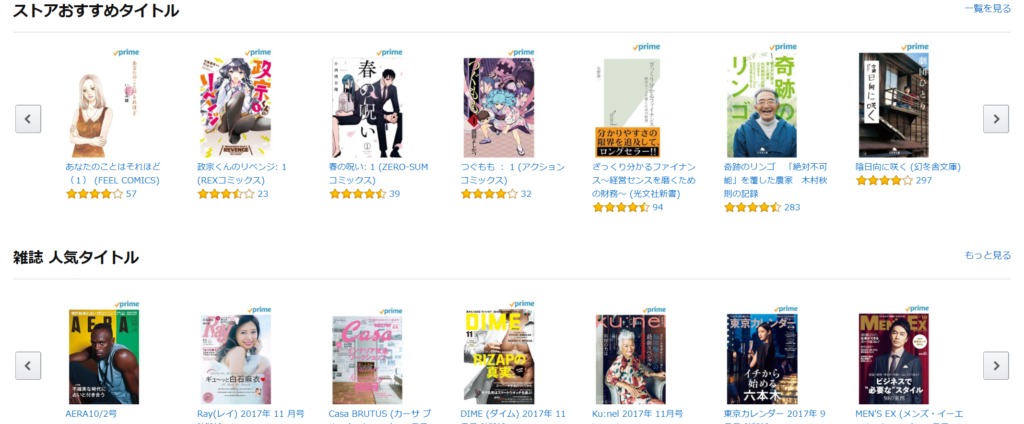Screen dimensions: 1024x424
Task: Open the 政宗くんのリベンジ cover image
Action: coord(235,108)
